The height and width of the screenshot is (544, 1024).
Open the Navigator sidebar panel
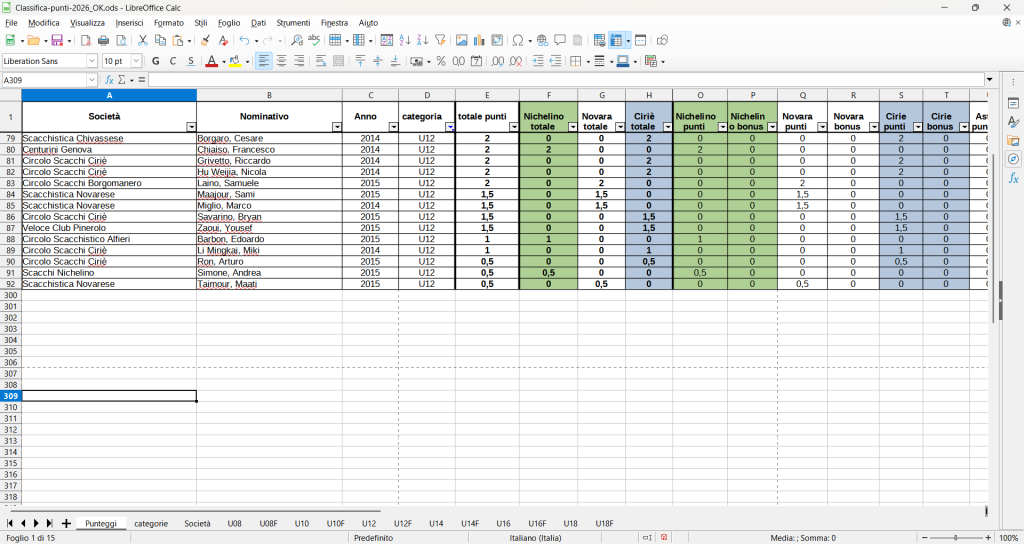click(x=1013, y=159)
